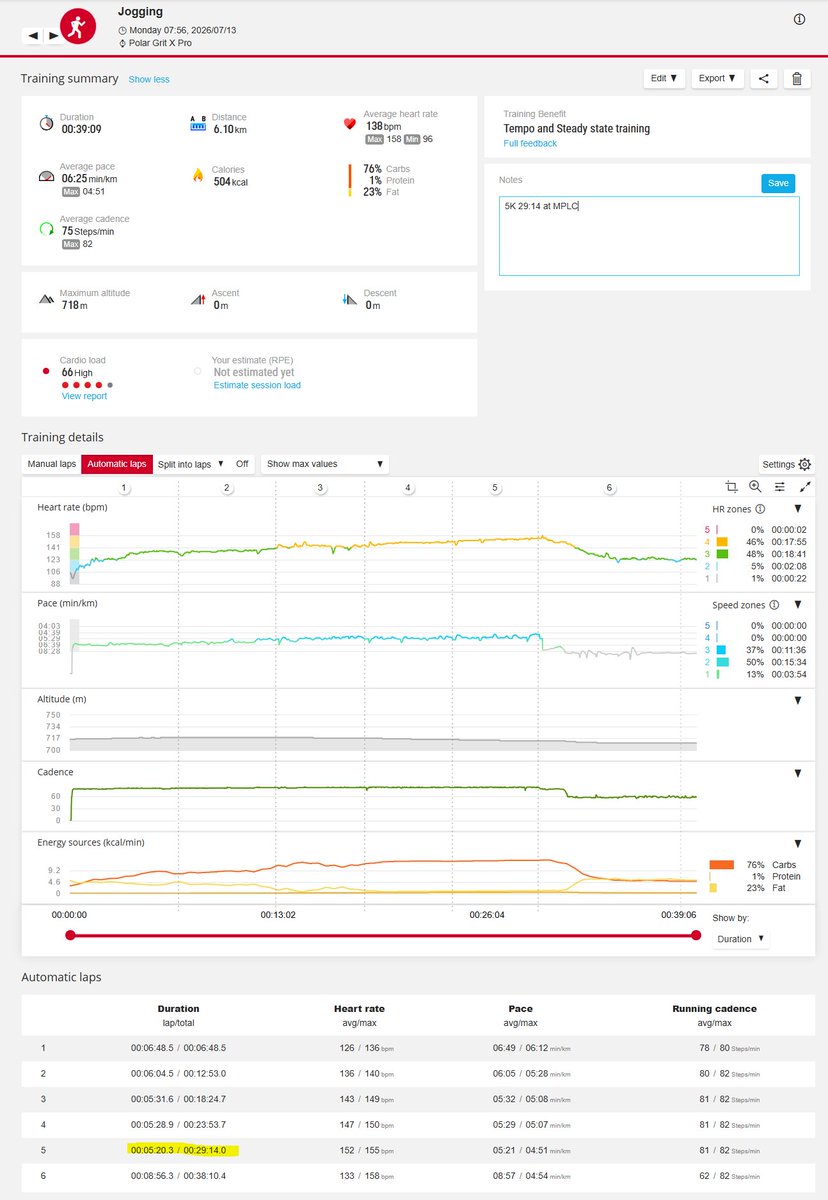Go to previous training session arrow

coord(33,35)
